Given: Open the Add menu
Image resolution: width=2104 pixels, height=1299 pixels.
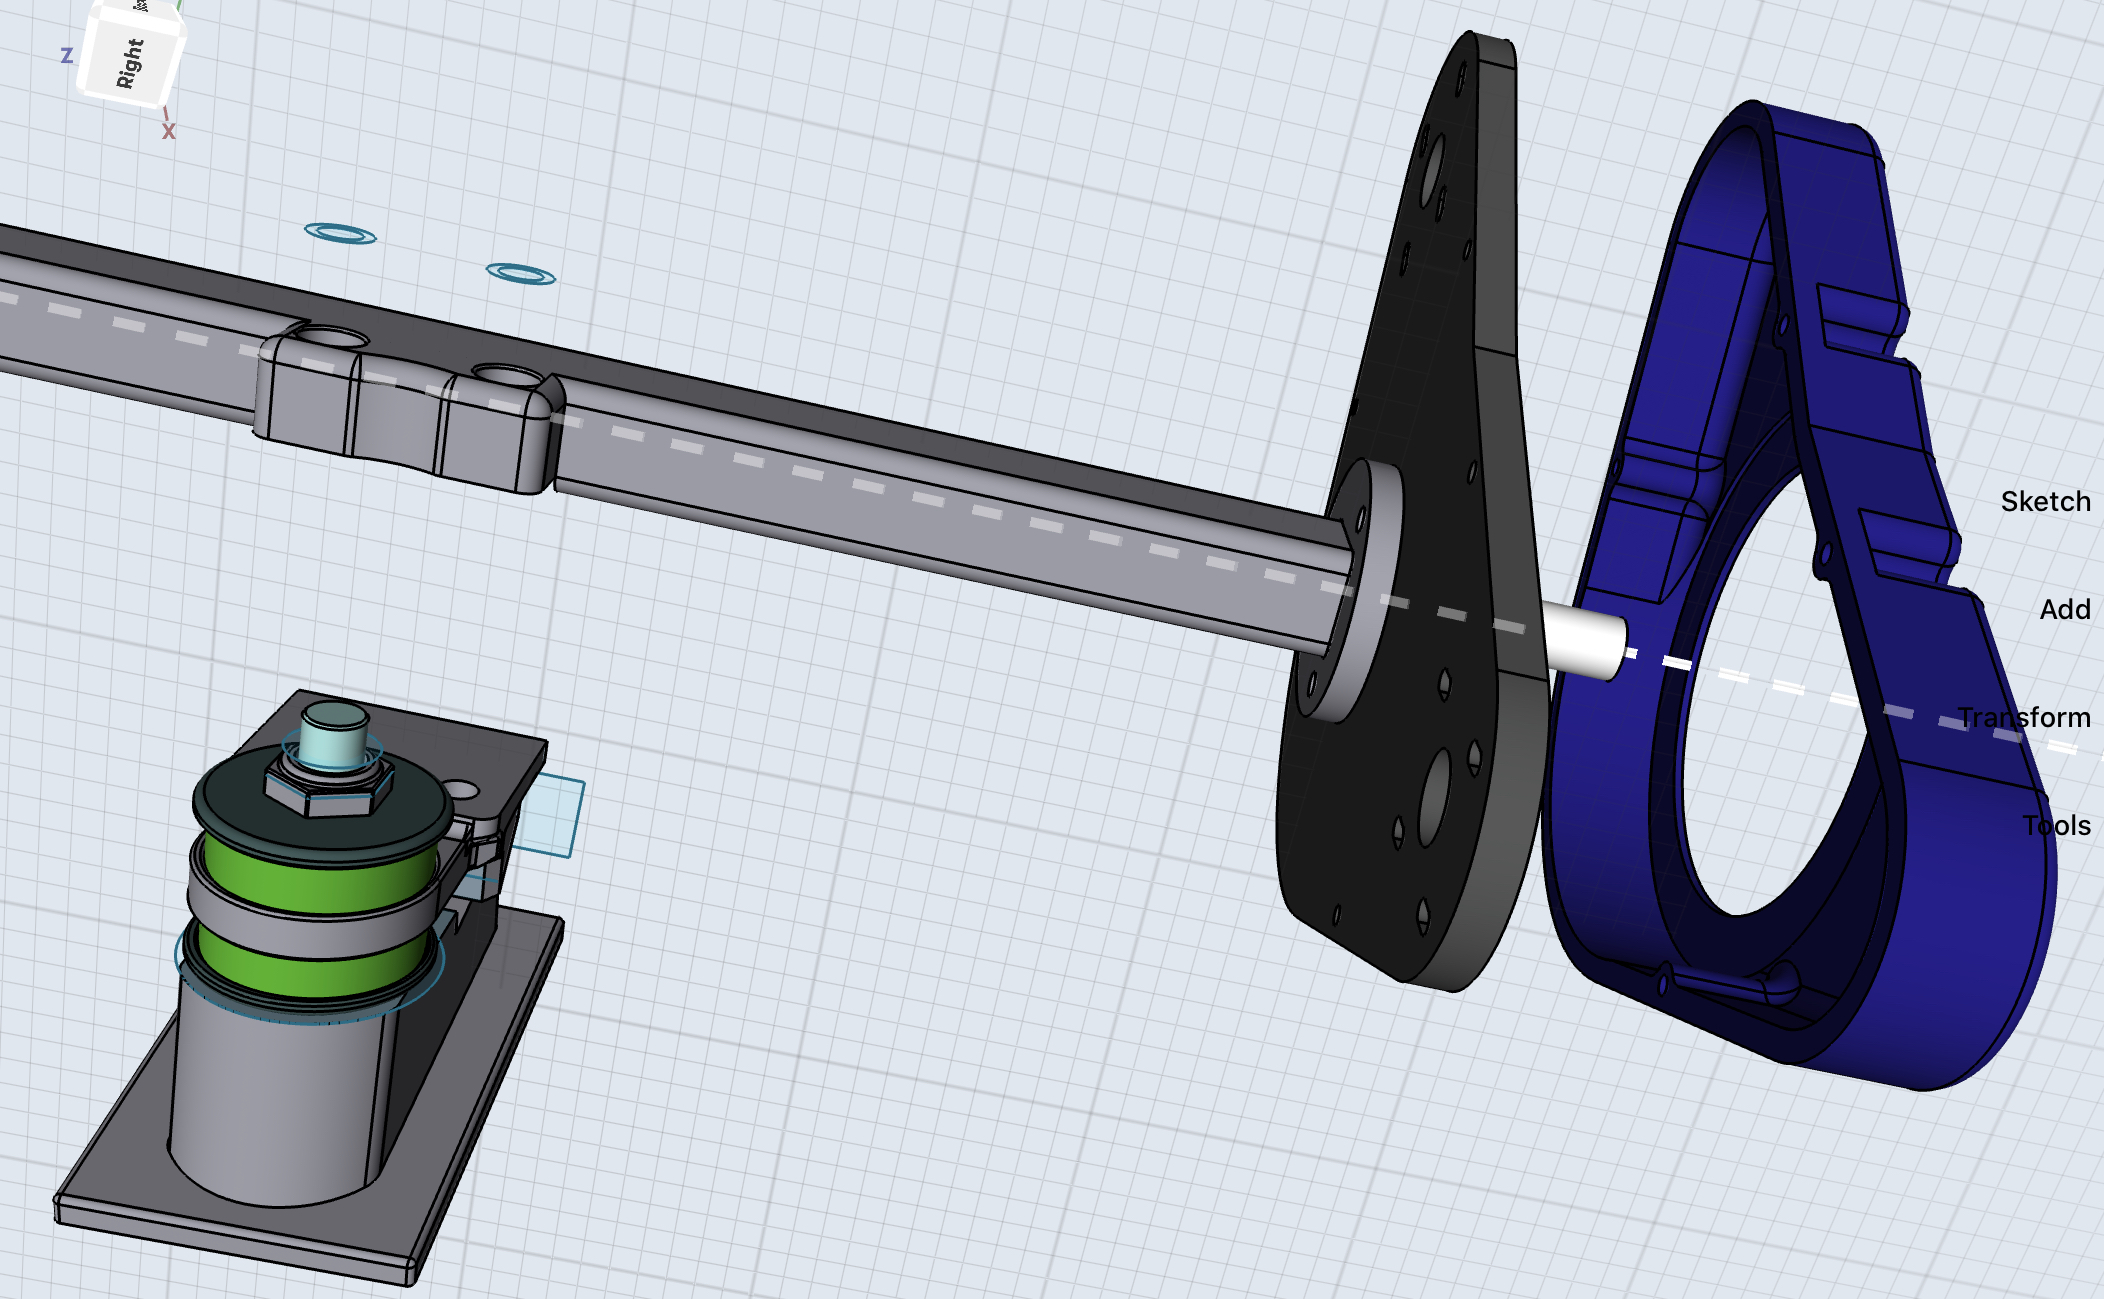Looking at the screenshot, I should pos(2064,610).
